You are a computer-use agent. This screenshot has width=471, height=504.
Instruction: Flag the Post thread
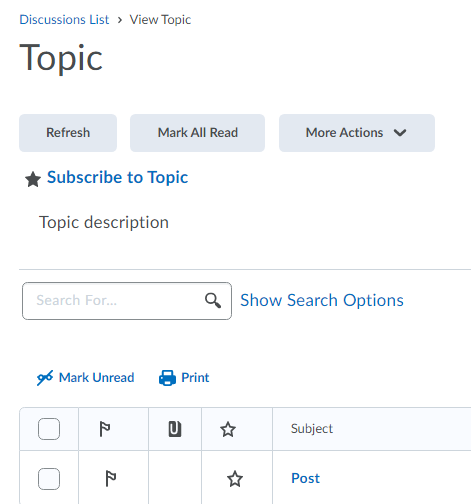click(111, 479)
